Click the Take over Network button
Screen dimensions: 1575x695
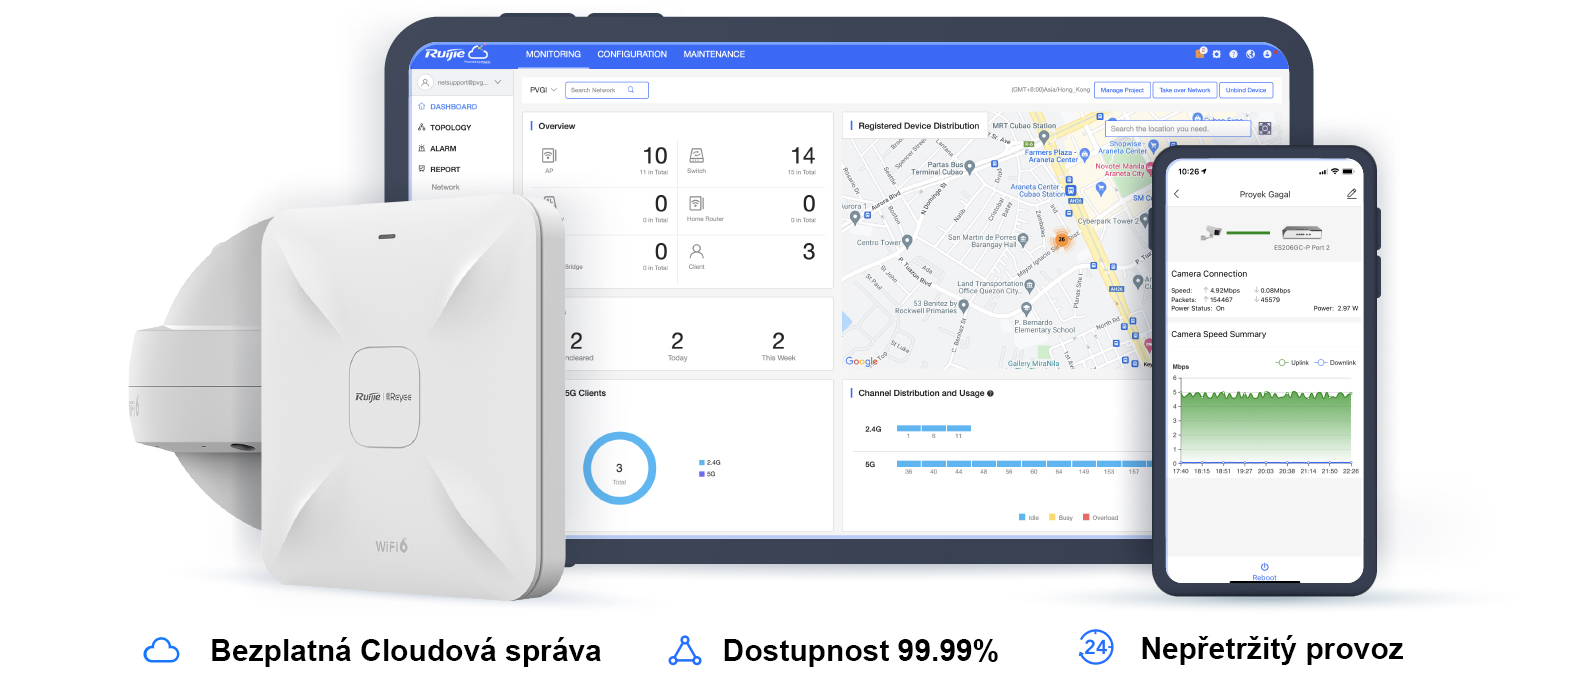click(x=1185, y=90)
